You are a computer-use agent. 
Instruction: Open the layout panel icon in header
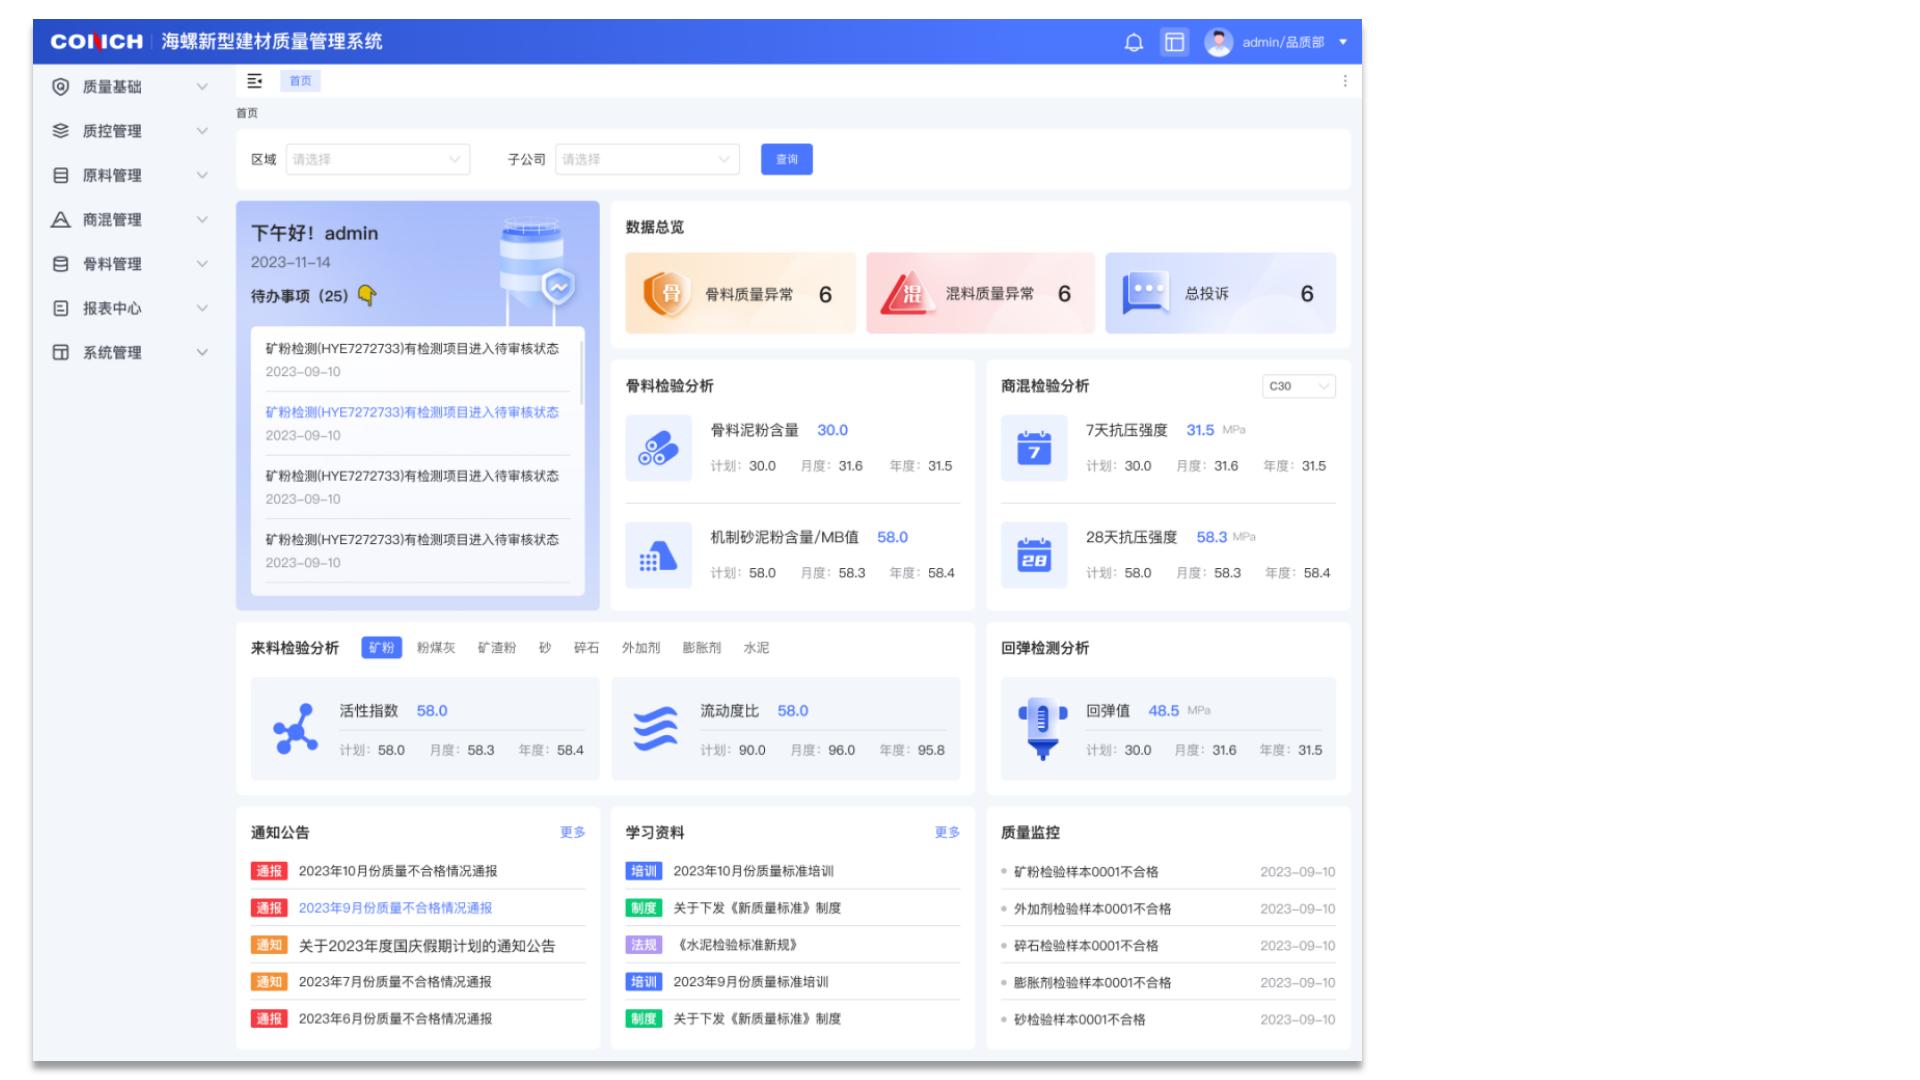coord(1175,42)
